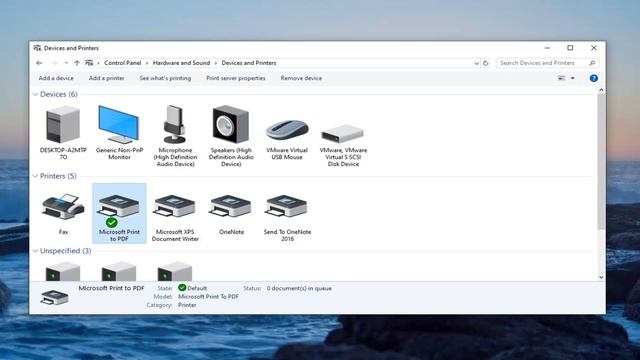The image size is (640, 360).
Task: Maximize the Devices and Printers window
Action: tap(570, 48)
